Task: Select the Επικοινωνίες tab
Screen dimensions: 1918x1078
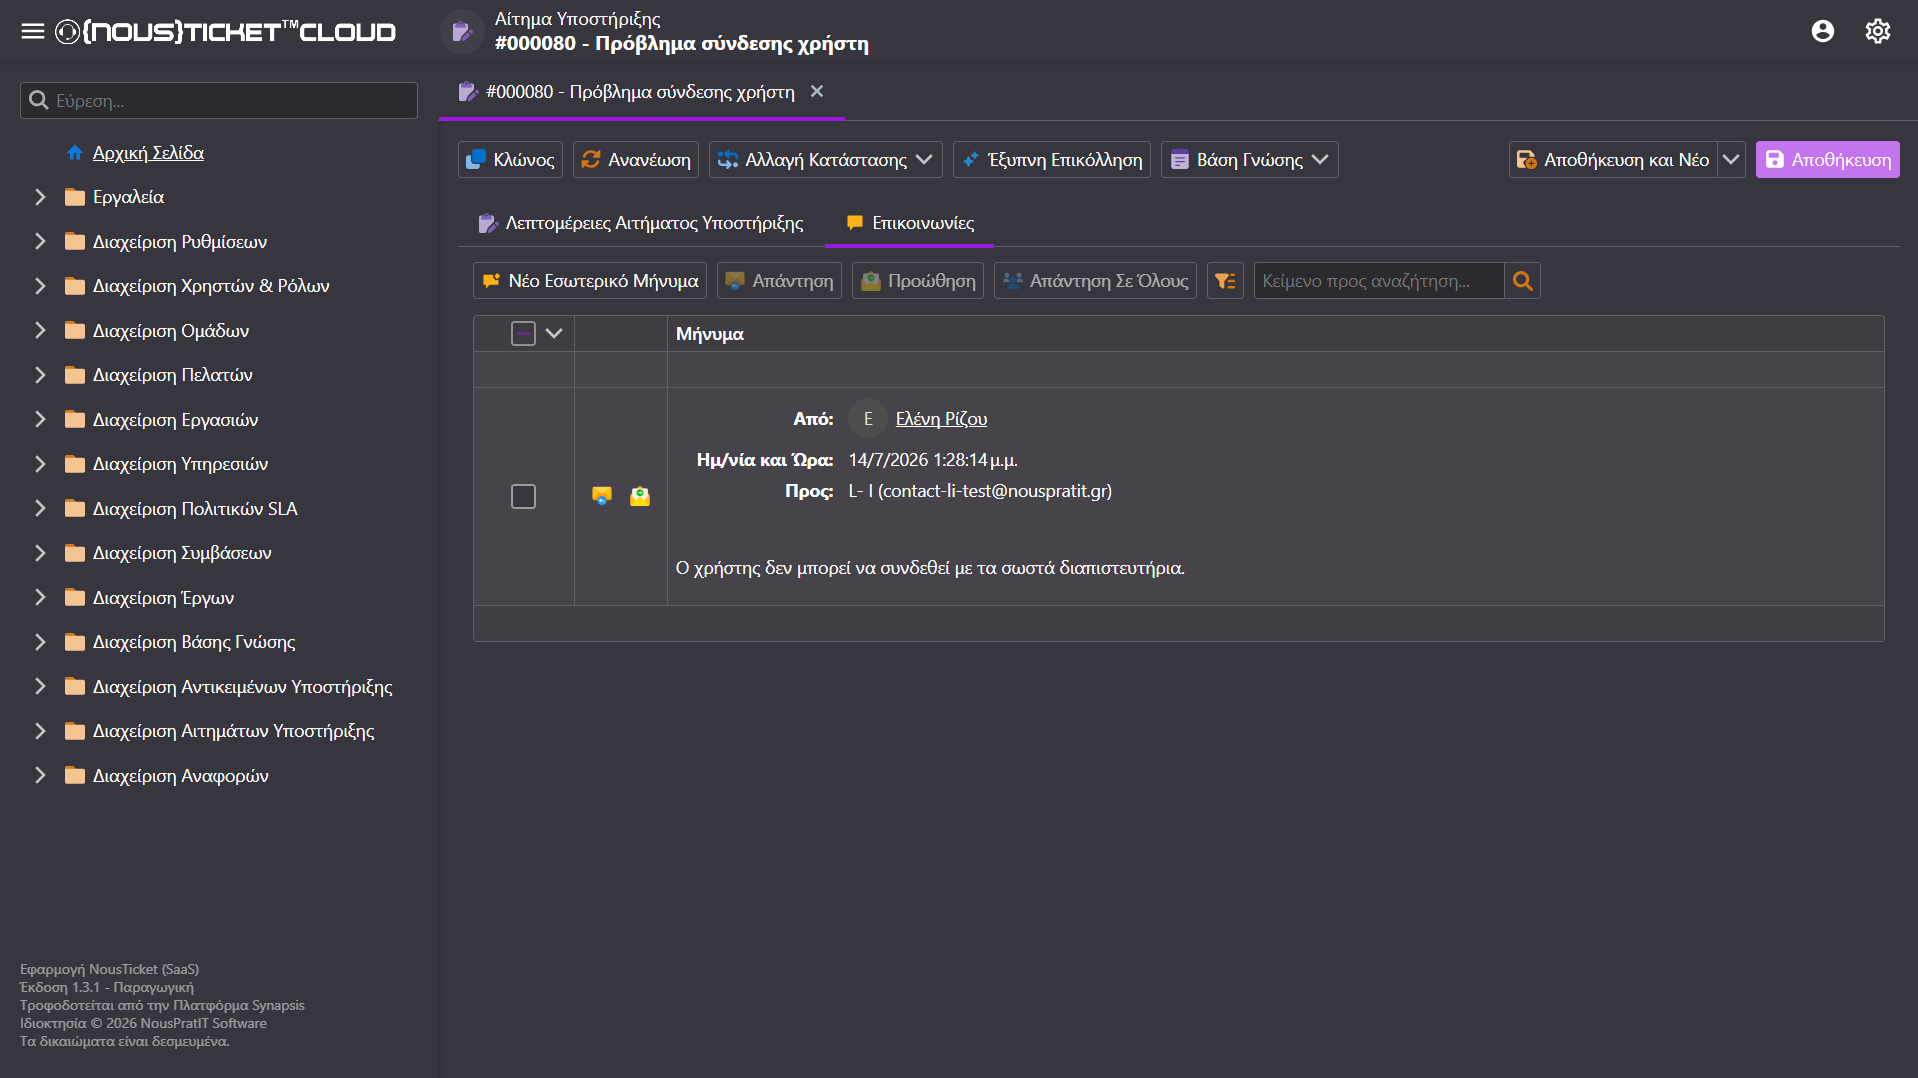Action: [x=909, y=223]
